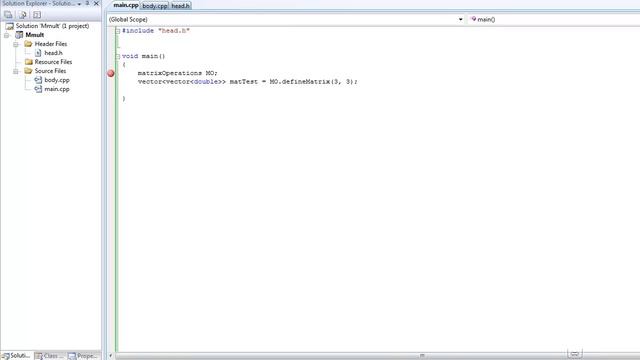Screen dimensions: 640x360
Task: Switch to the Property Manager bottom tab
Action: (84, 356)
